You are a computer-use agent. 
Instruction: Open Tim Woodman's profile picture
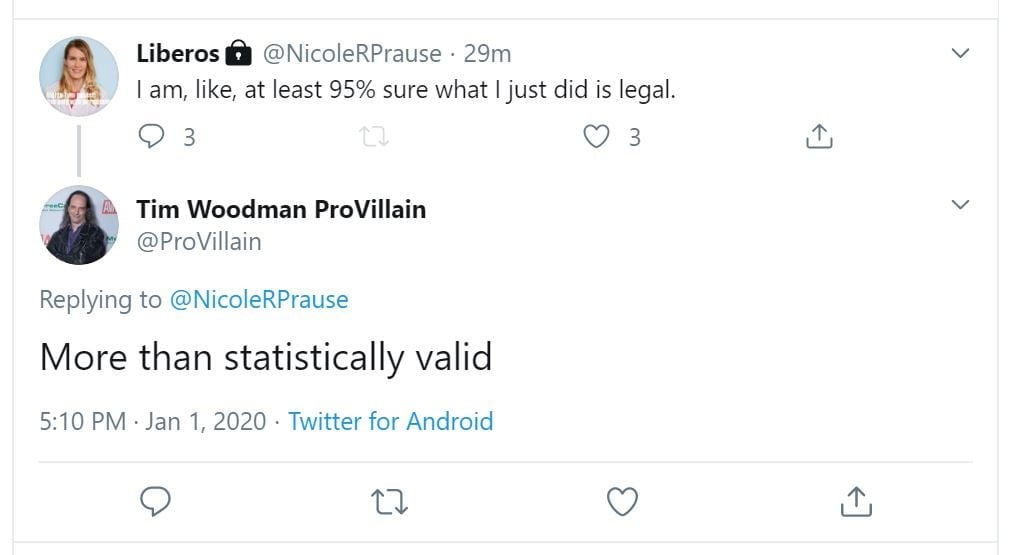point(79,225)
